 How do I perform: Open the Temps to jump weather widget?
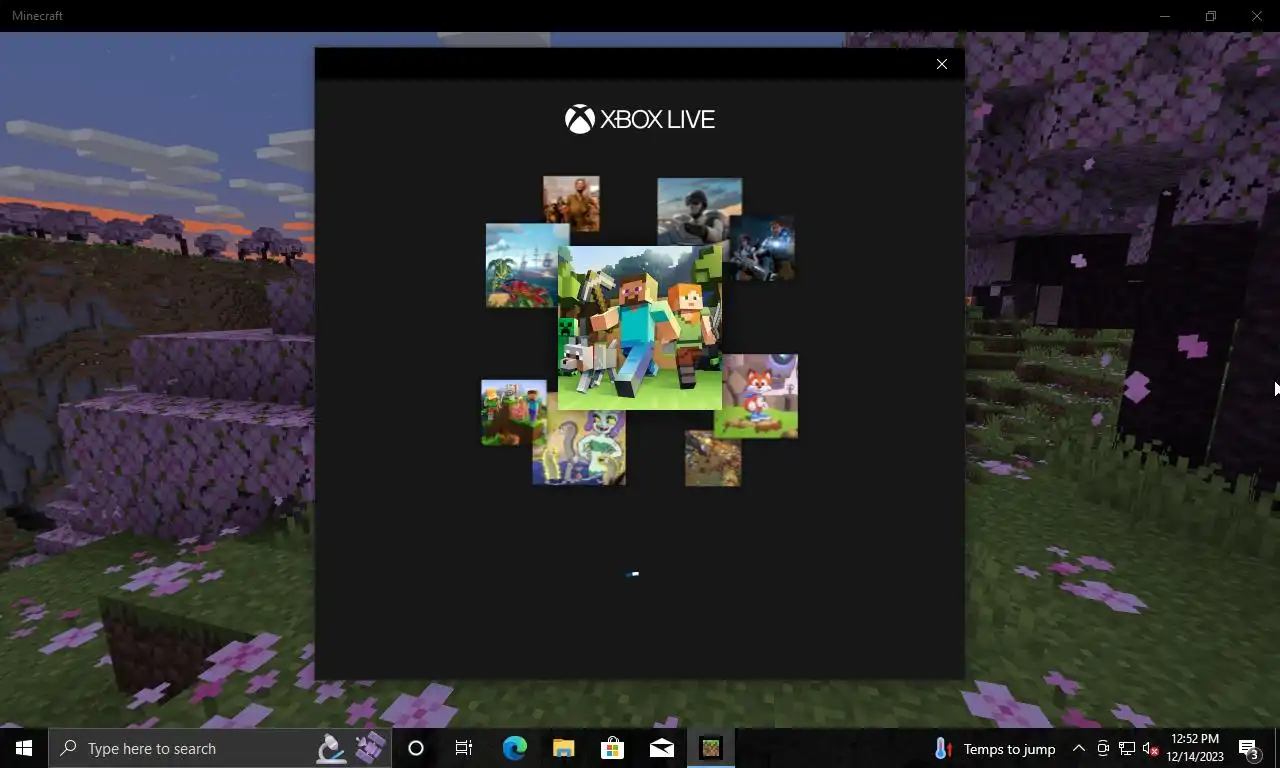pyautogui.click(x=995, y=749)
